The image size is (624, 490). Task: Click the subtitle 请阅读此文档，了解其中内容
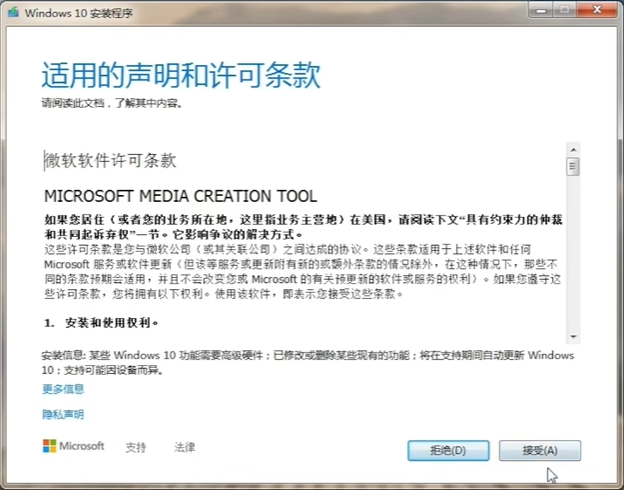coord(112,103)
